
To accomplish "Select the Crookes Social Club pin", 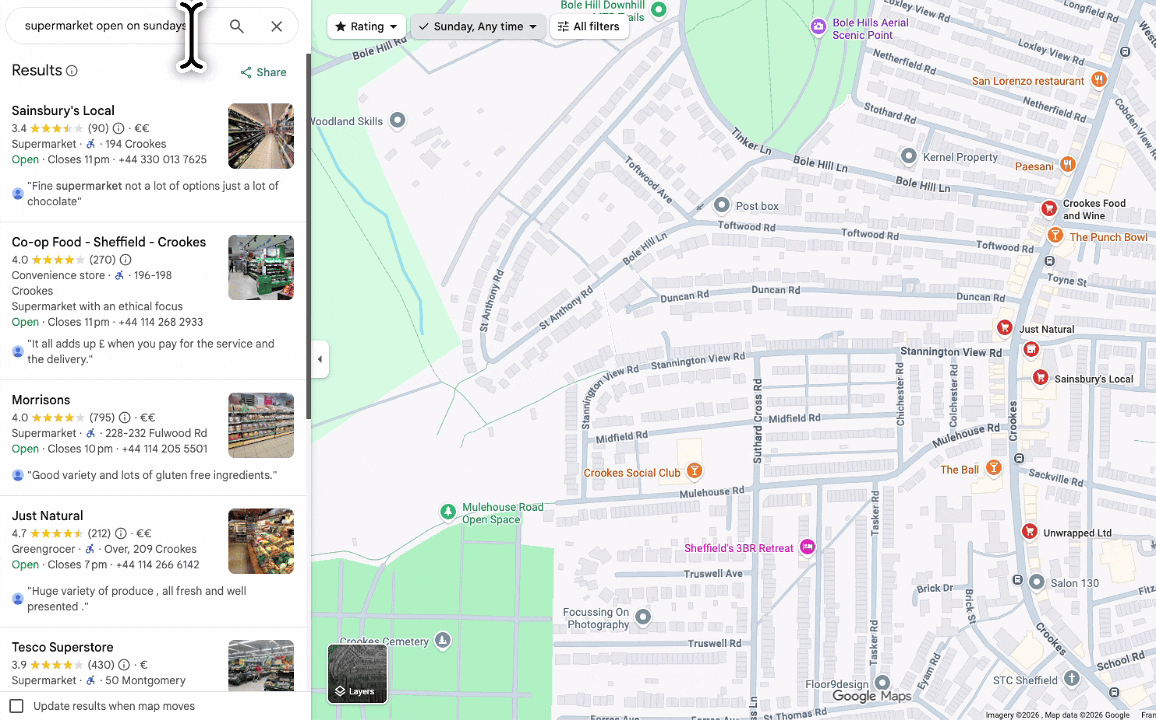I will (x=694, y=470).
